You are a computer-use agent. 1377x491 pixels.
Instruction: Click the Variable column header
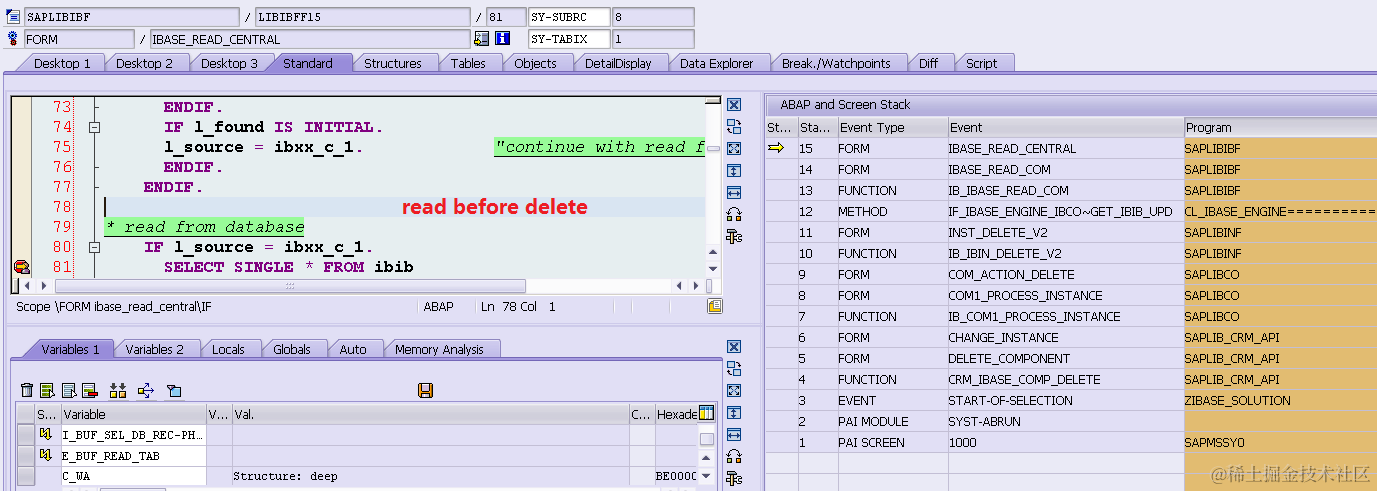click(x=133, y=414)
